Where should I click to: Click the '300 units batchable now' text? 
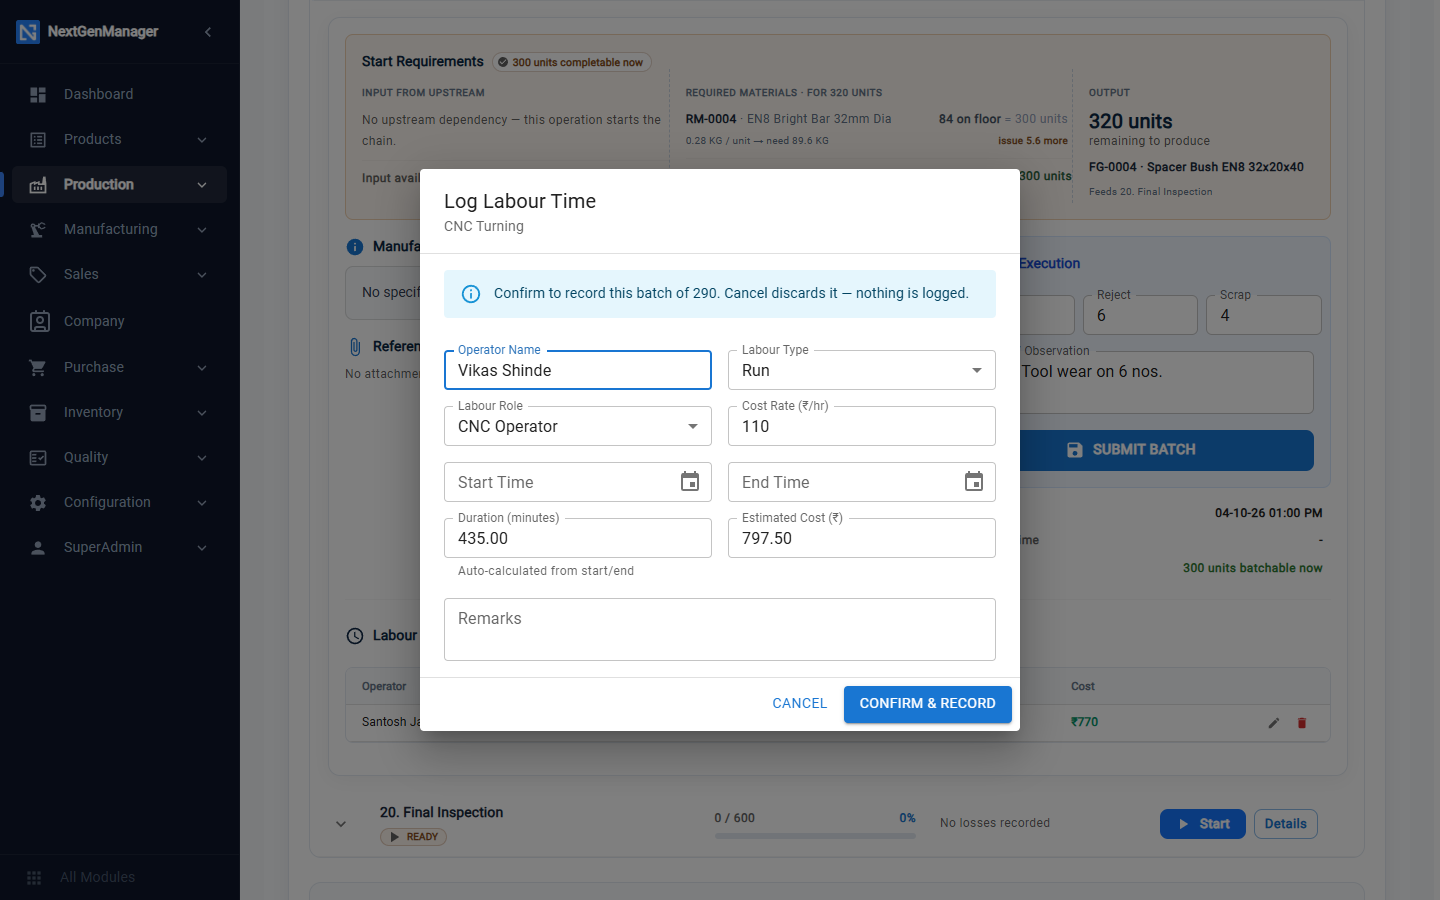click(1252, 568)
